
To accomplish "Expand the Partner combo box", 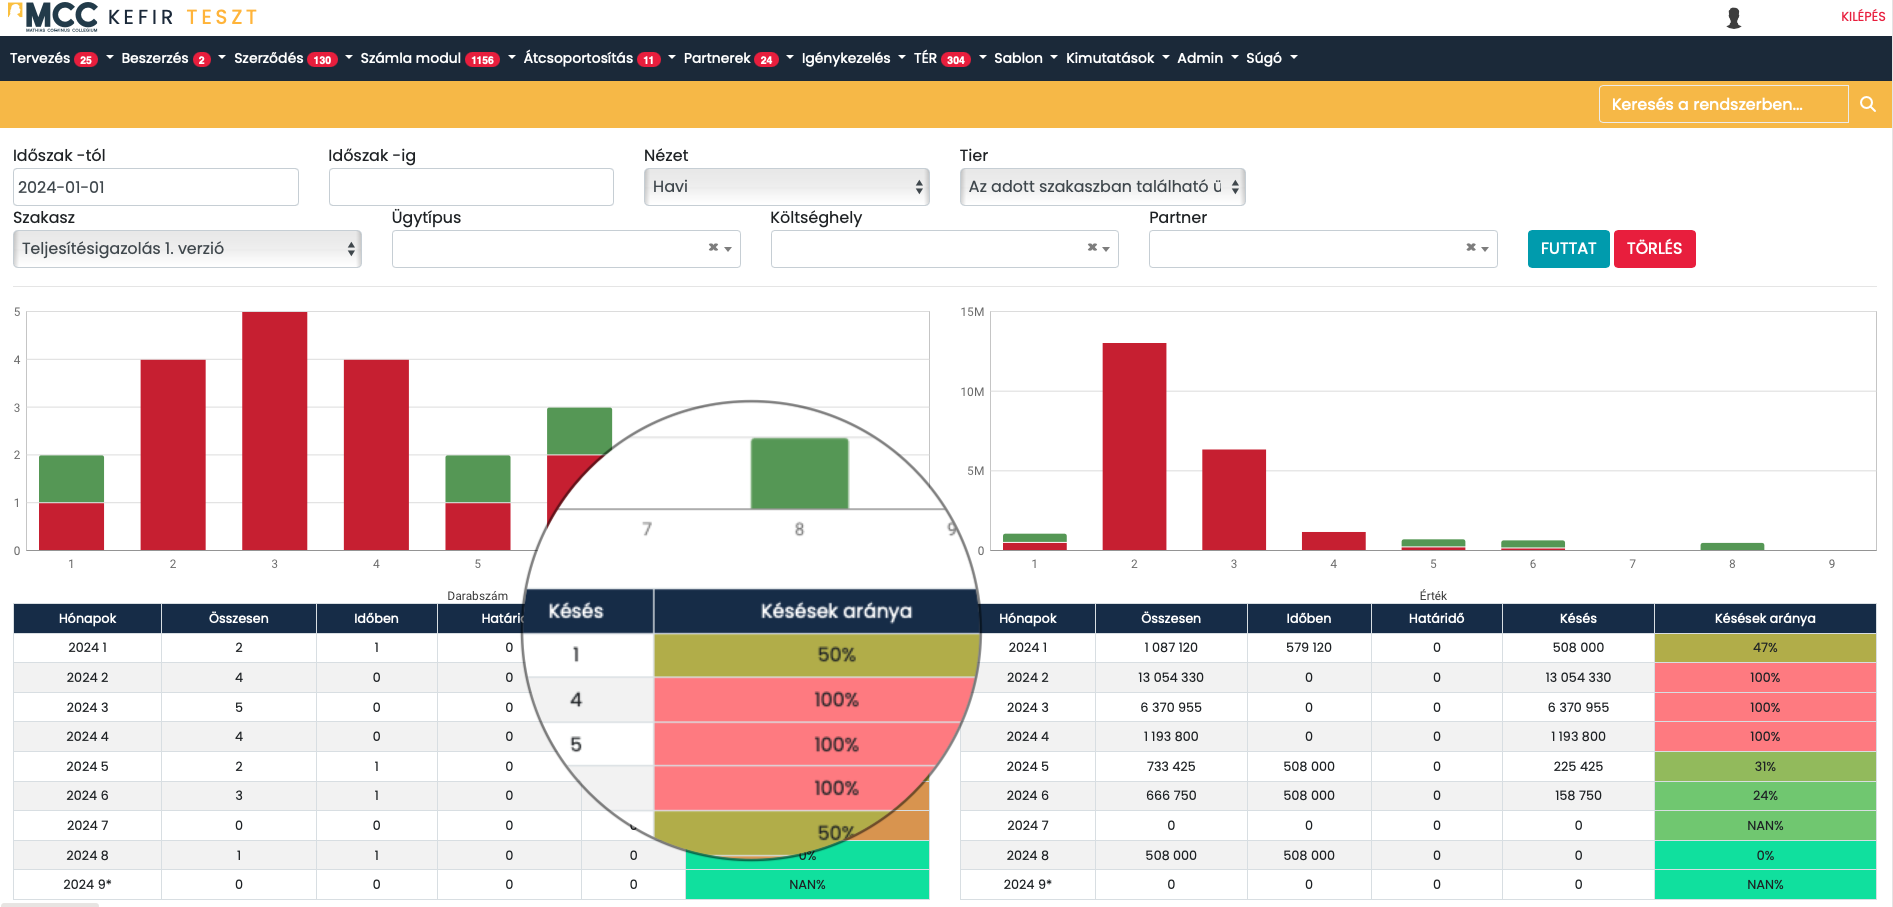I will (1486, 249).
